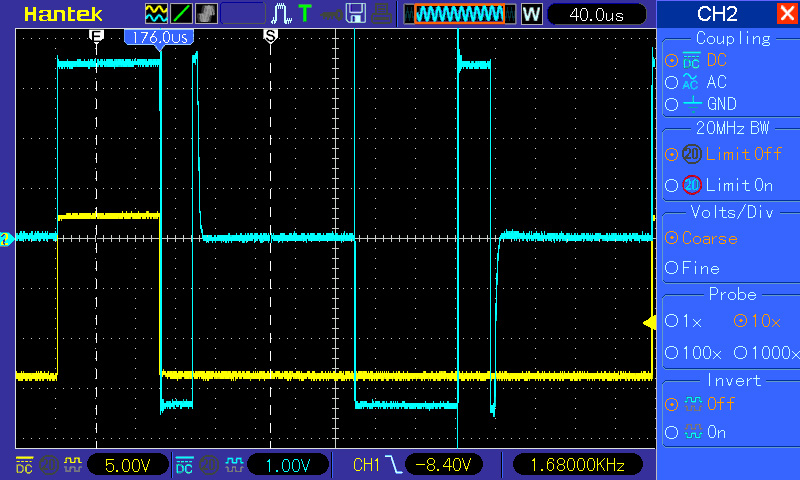
Task: Click the floppy disk save icon
Action: pyautogui.click(x=356, y=13)
